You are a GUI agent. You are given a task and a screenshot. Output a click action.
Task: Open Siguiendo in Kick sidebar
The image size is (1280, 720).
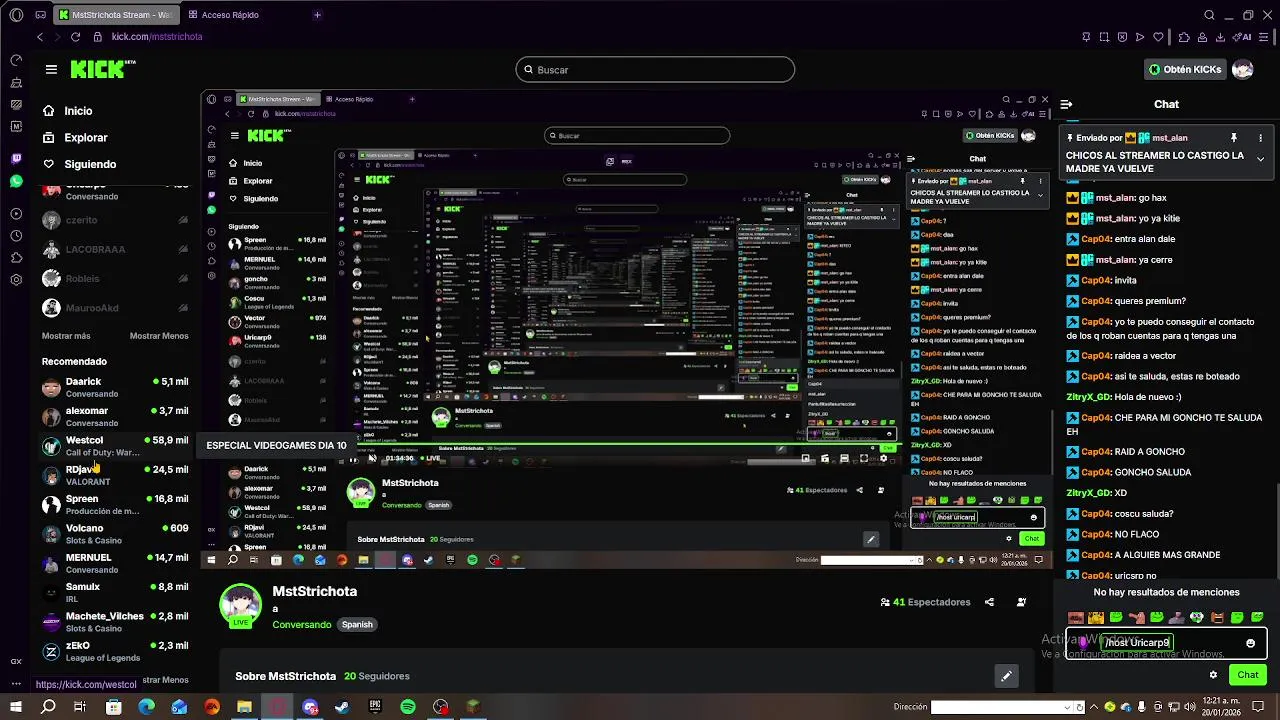pyautogui.click(x=80, y=164)
